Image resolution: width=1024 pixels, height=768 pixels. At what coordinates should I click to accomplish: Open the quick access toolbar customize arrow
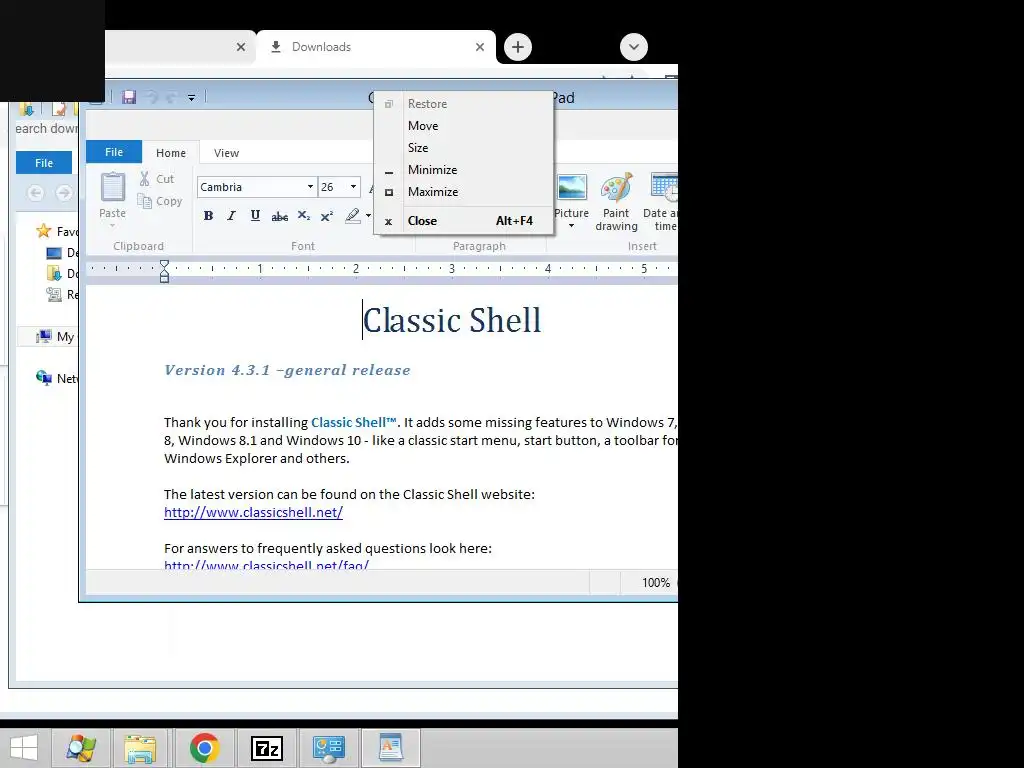[191, 98]
